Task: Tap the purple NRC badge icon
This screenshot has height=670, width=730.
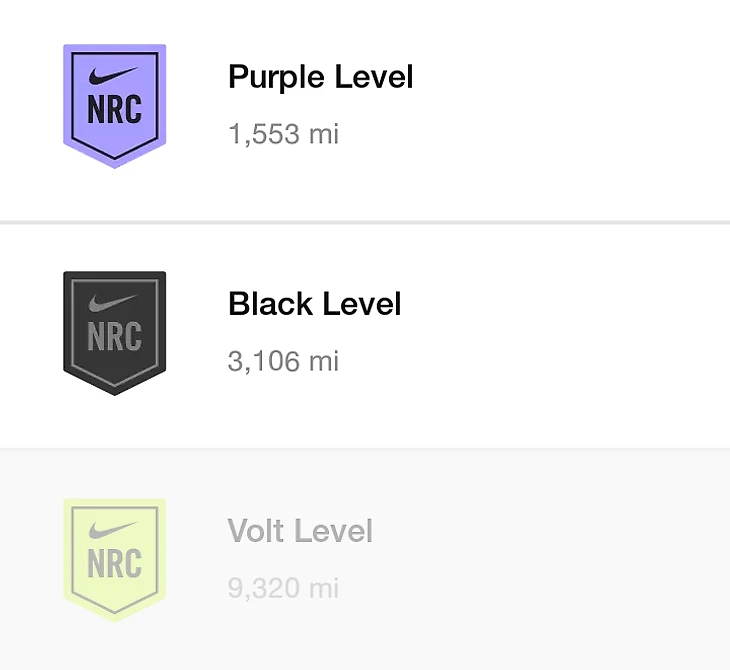Action: coord(114,105)
